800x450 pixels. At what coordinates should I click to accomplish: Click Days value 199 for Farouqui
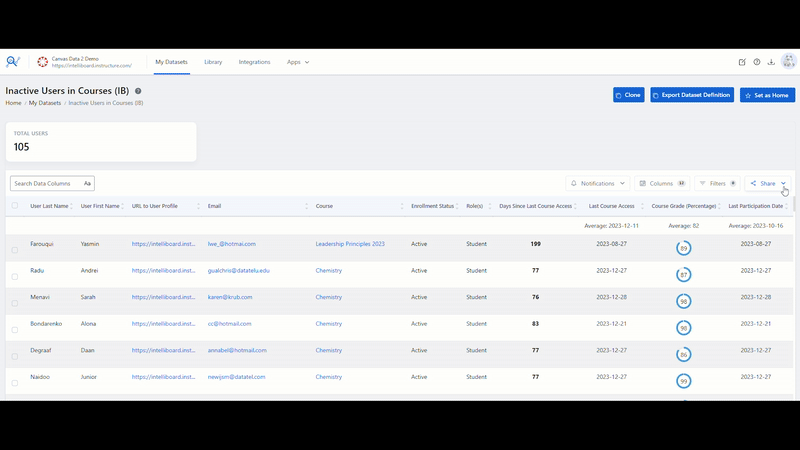click(x=535, y=244)
